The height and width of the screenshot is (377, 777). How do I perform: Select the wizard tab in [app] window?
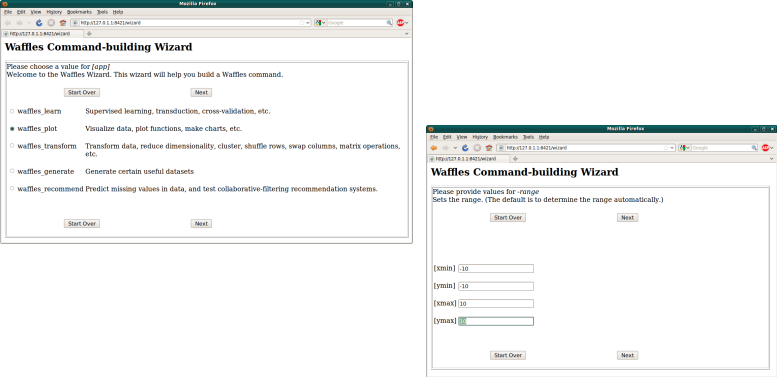coord(42,34)
